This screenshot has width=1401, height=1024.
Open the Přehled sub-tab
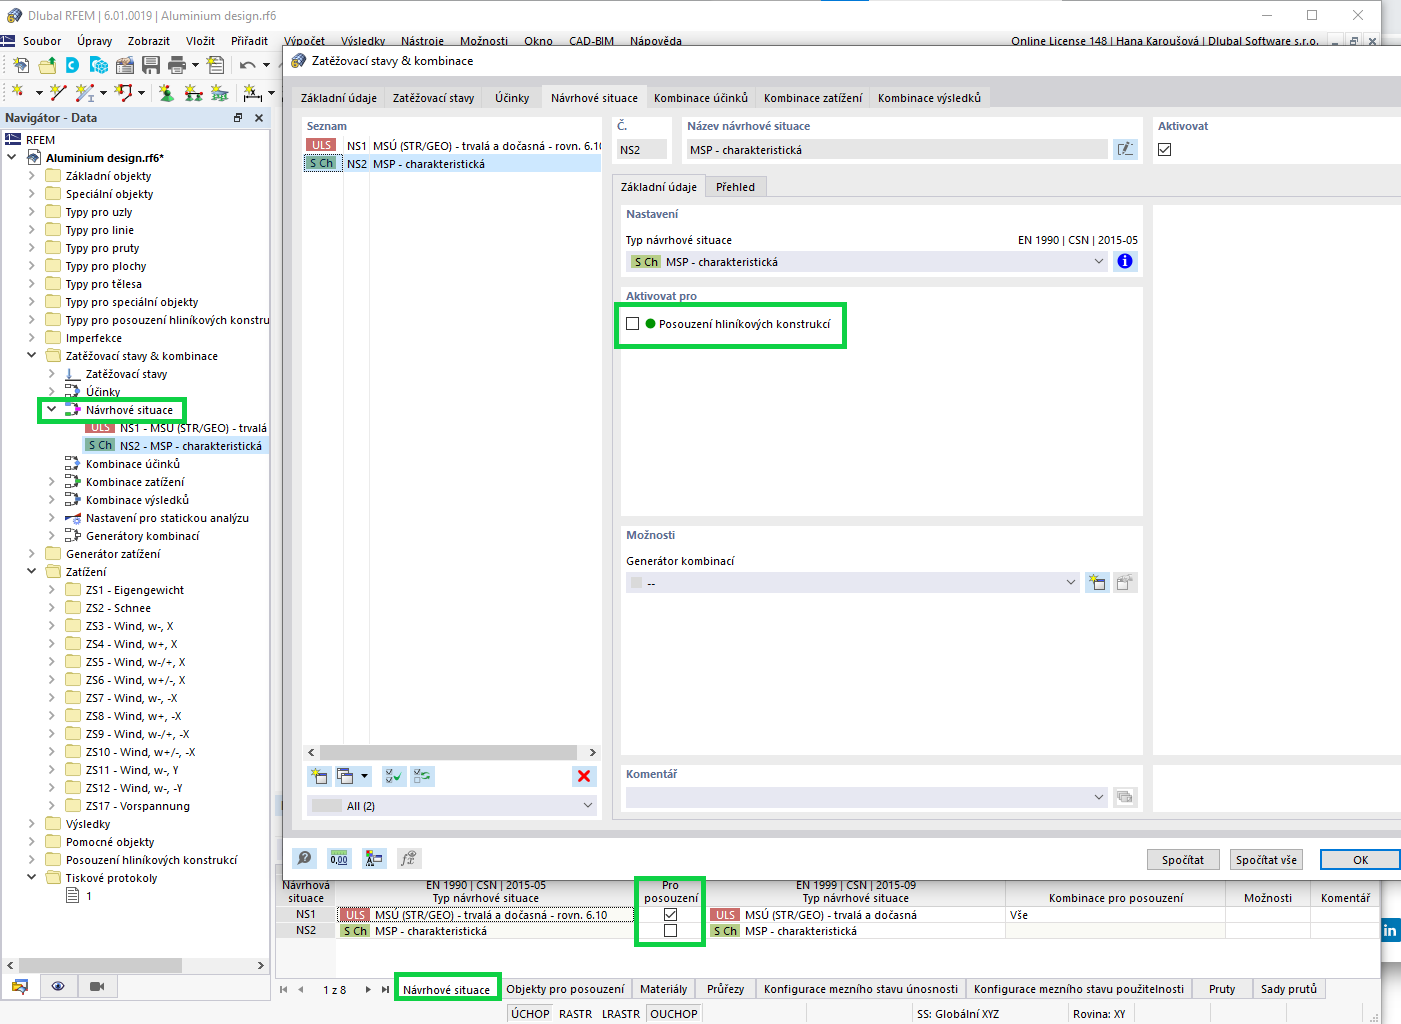[735, 187]
